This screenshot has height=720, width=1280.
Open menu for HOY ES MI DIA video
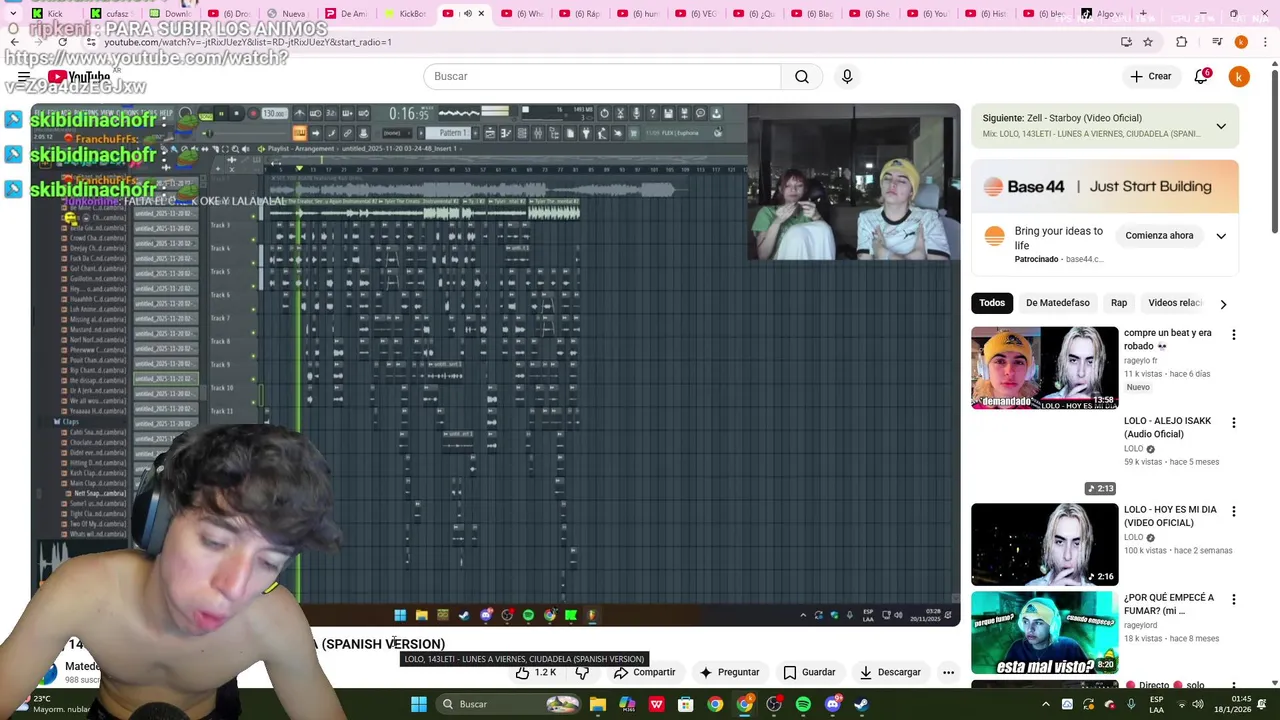coord(1233,511)
